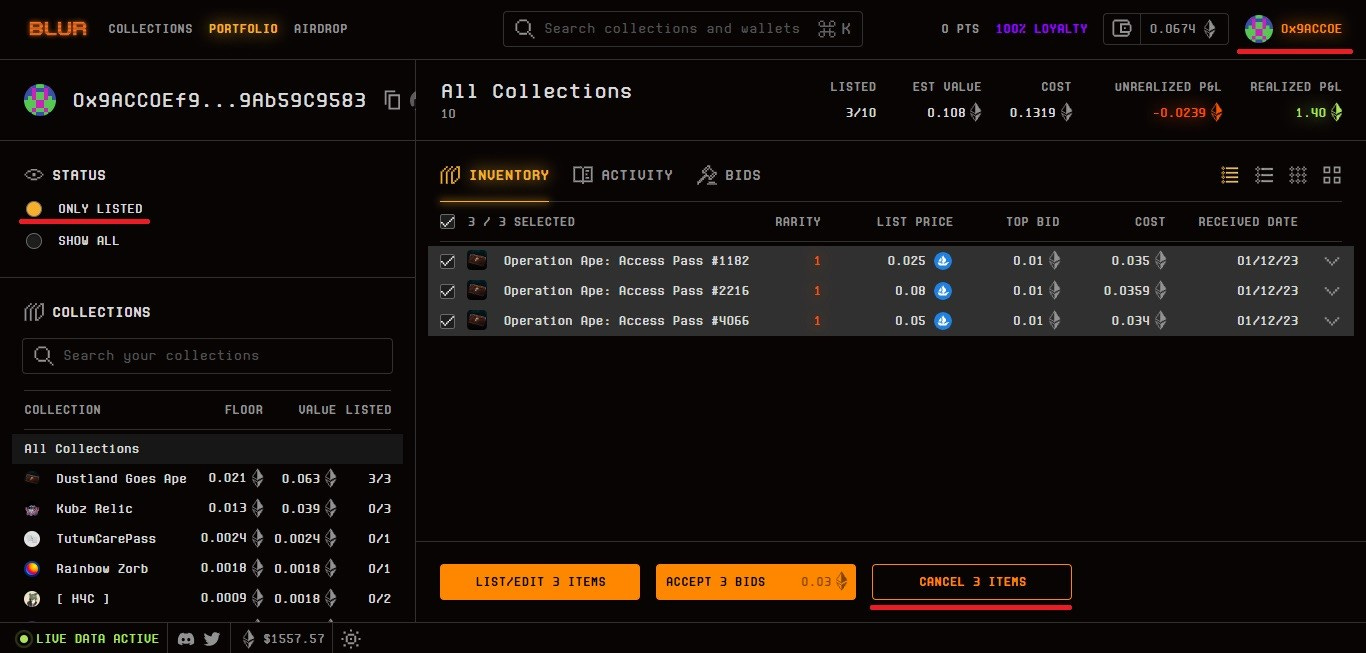Open the wallet balance icon
The image size is (1366, 653).
(1122, 29)
